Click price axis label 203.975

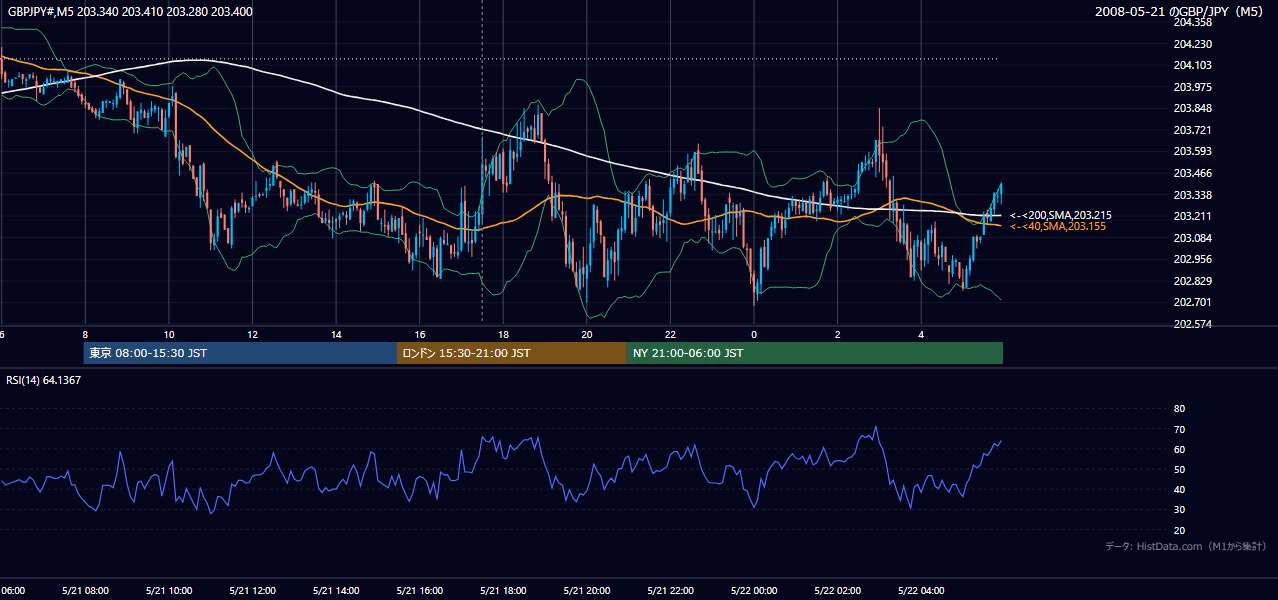(x=1192, y=87)
